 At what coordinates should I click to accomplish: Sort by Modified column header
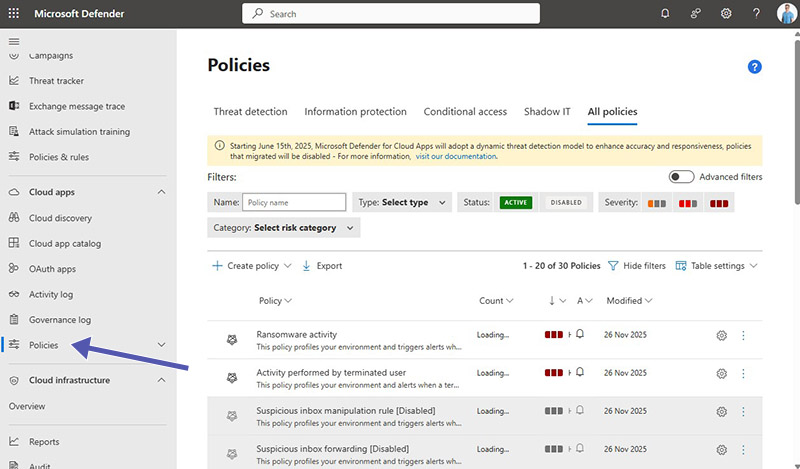point(629,301)
